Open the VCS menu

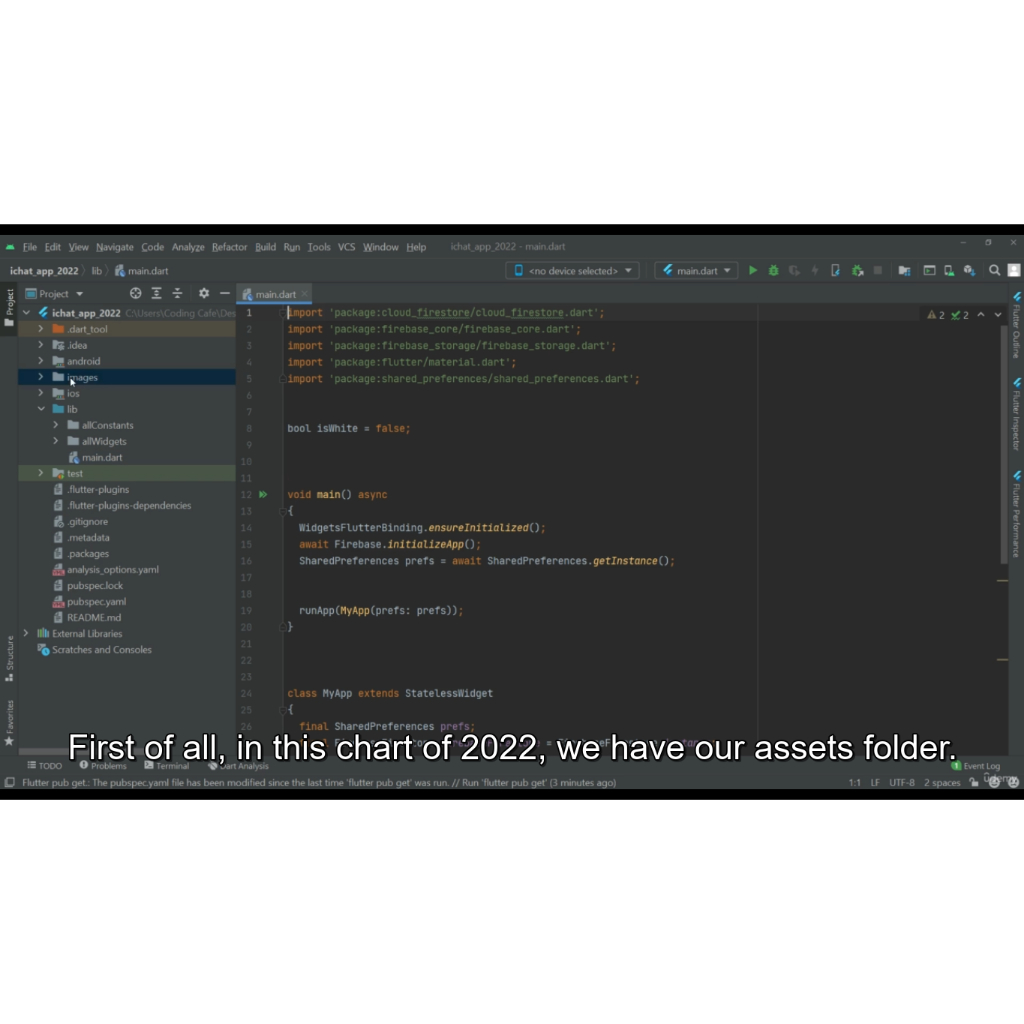[x=346, y=247]
